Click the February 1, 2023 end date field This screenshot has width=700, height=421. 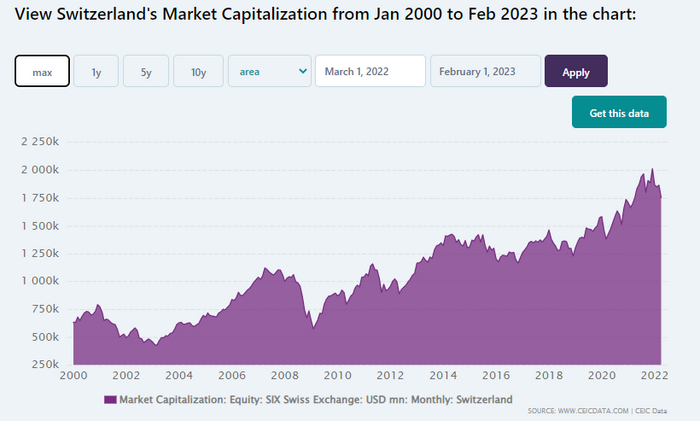[x=485, y=71]
